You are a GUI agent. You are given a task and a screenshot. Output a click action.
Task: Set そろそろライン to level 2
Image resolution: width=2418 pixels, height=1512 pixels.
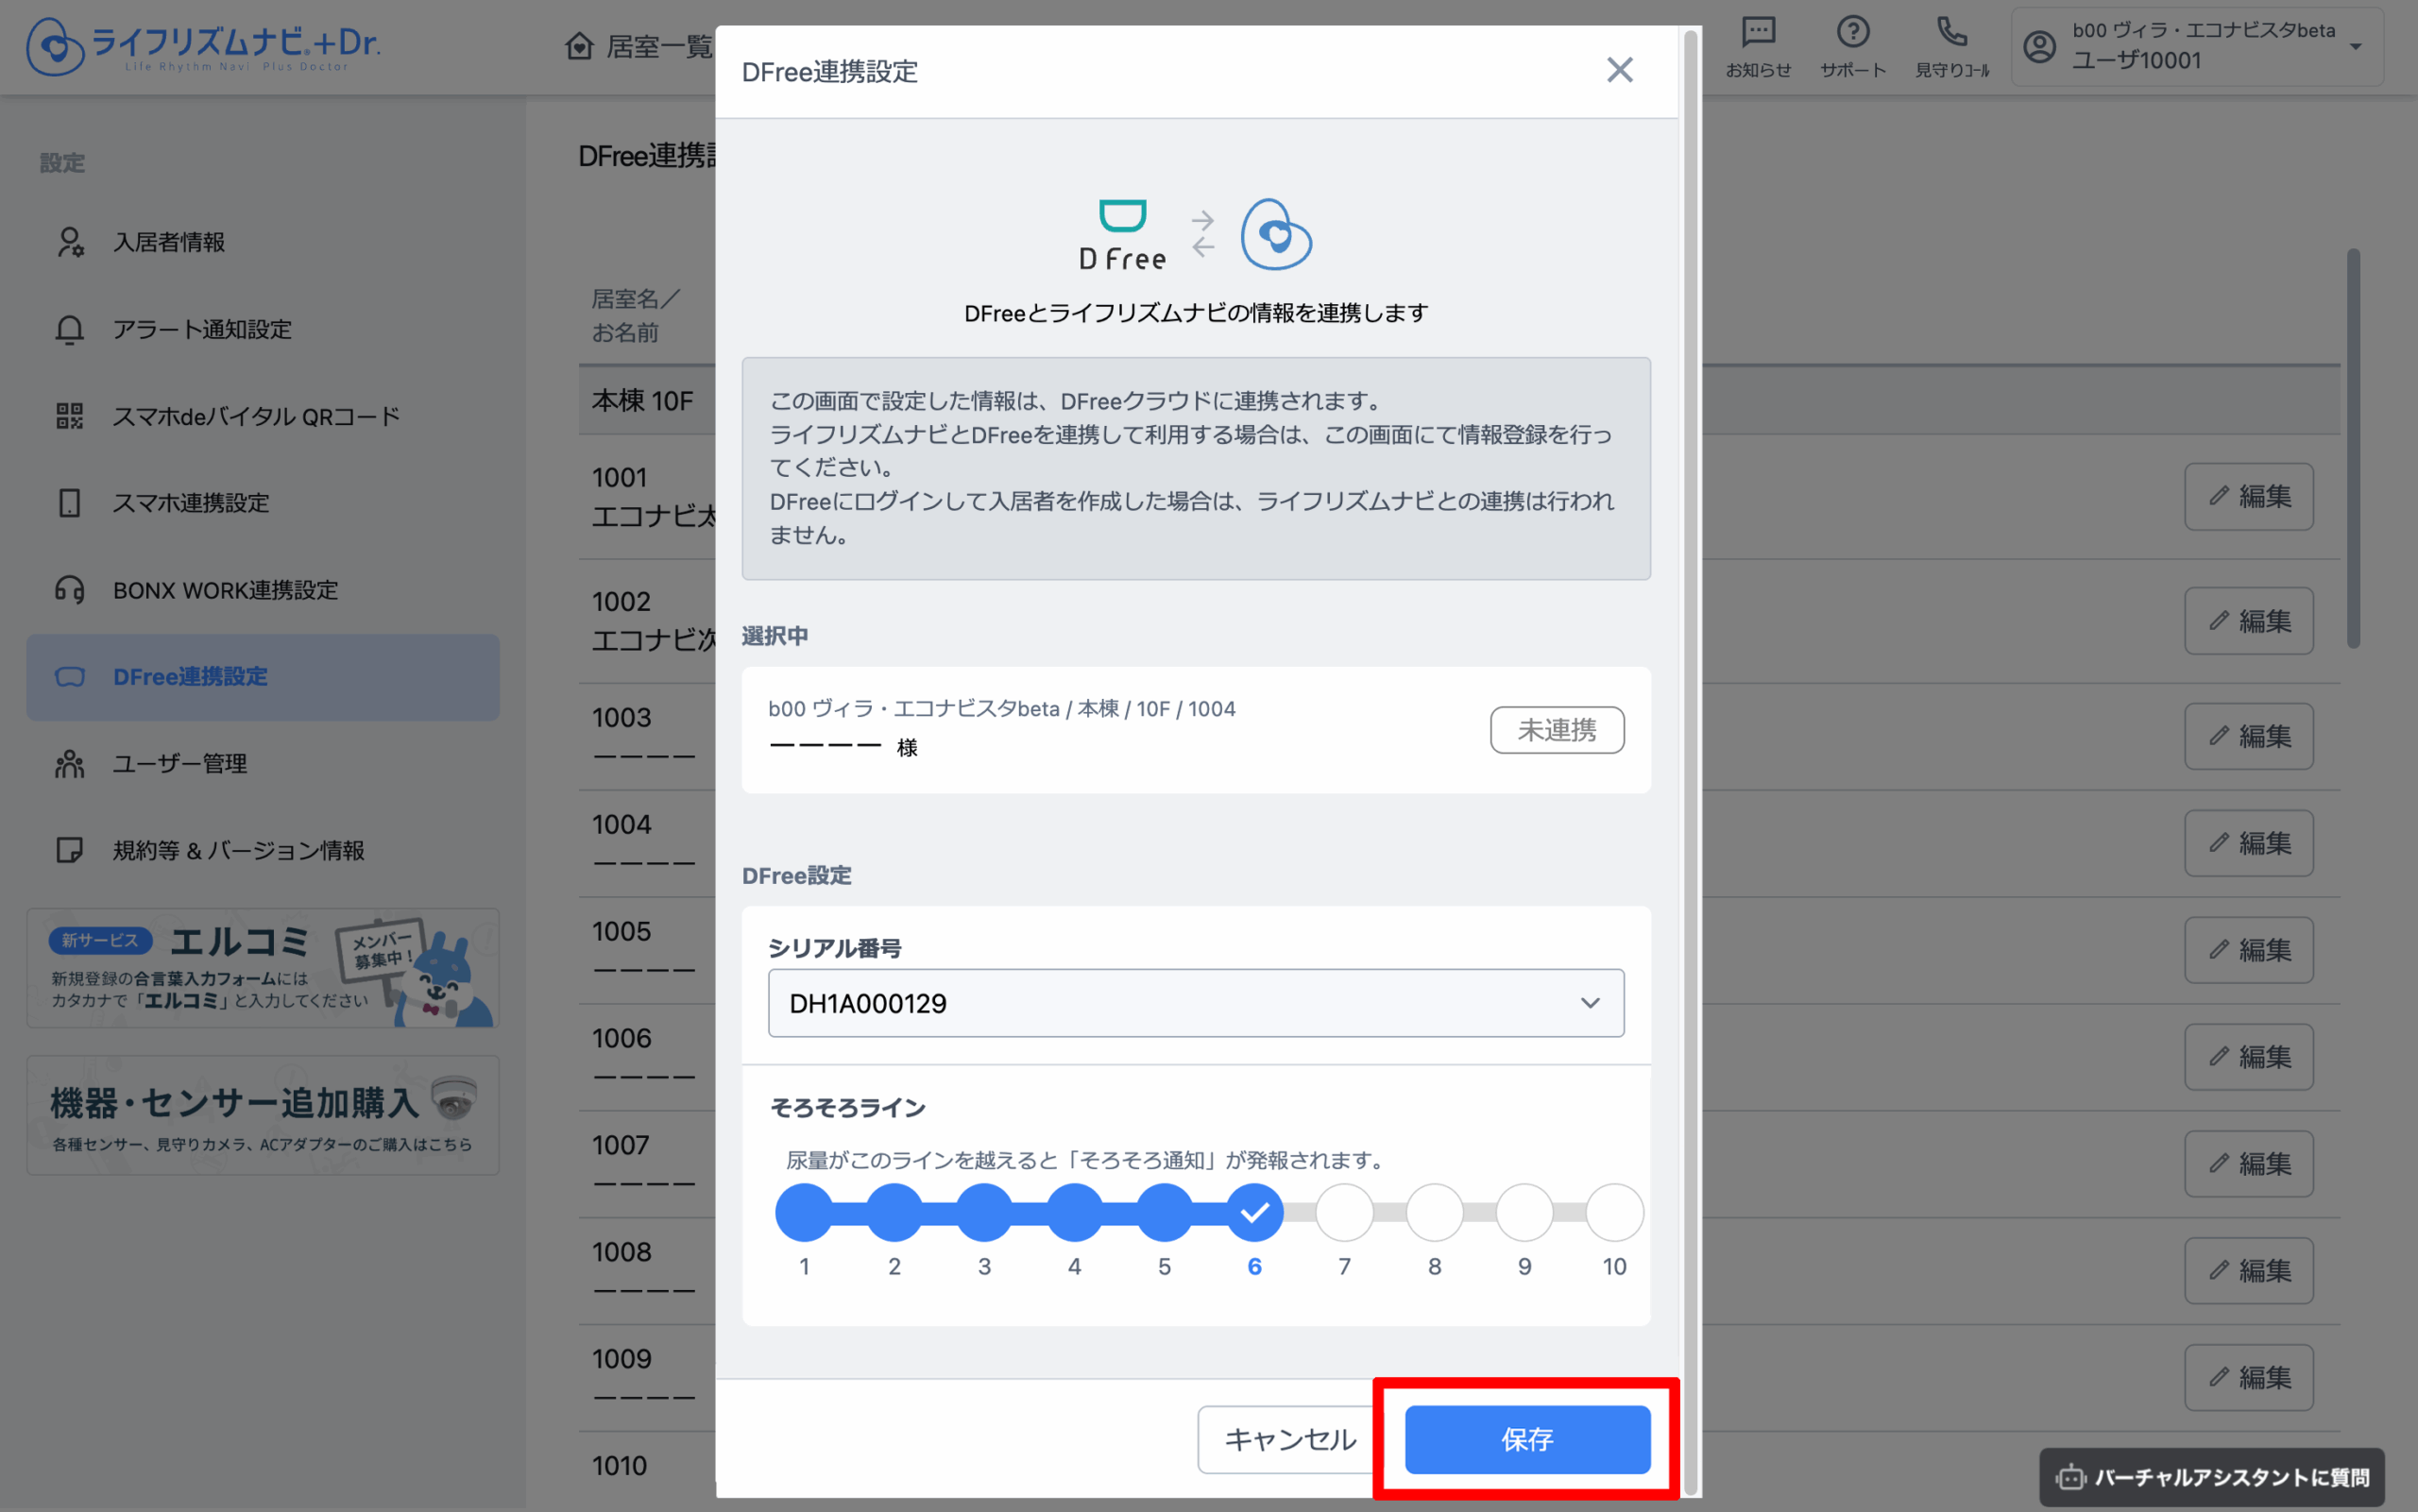[x=894, y=1212]
